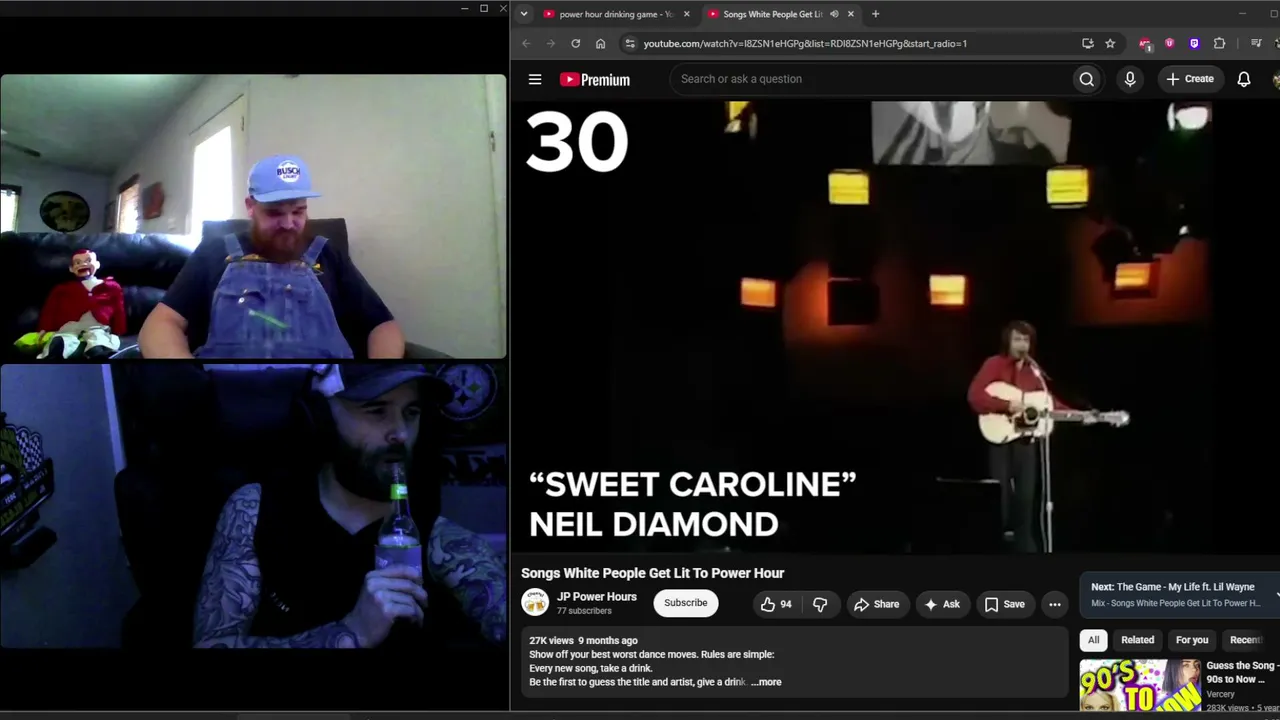Open the Extensions puzzle menu
The width and height of the screenshot is (1280, 720).
1220,43
